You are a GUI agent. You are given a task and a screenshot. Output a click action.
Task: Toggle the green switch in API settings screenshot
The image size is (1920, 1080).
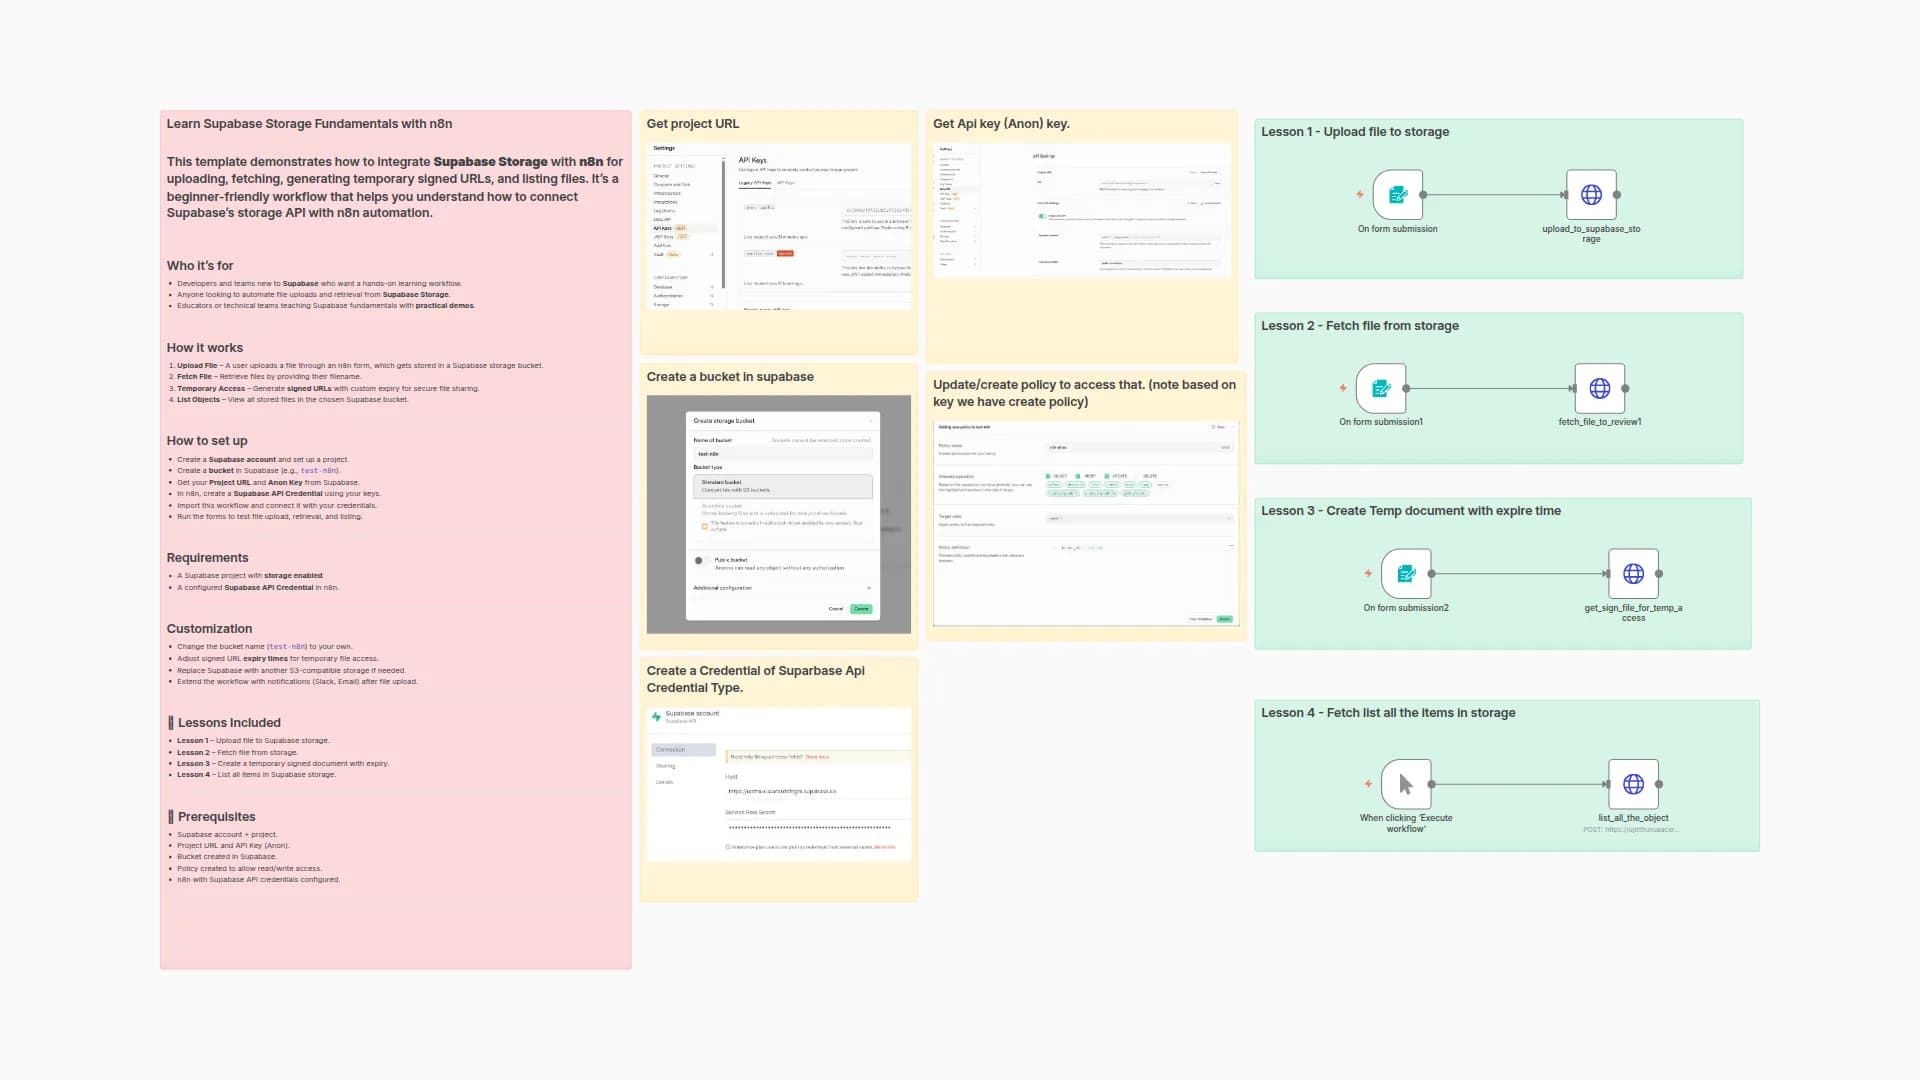pos(1042,215)
